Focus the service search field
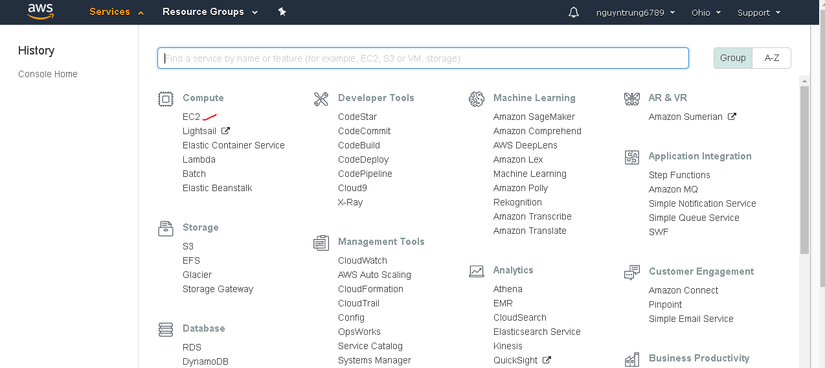The image size is (825, 368). pyautogui.click(x=423, y=58)
